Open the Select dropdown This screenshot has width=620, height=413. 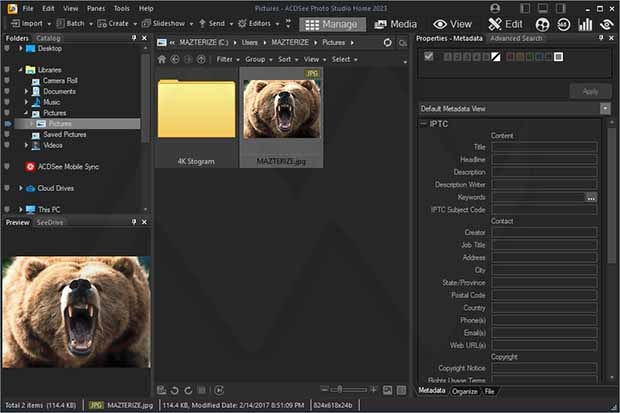pos(344,59)
